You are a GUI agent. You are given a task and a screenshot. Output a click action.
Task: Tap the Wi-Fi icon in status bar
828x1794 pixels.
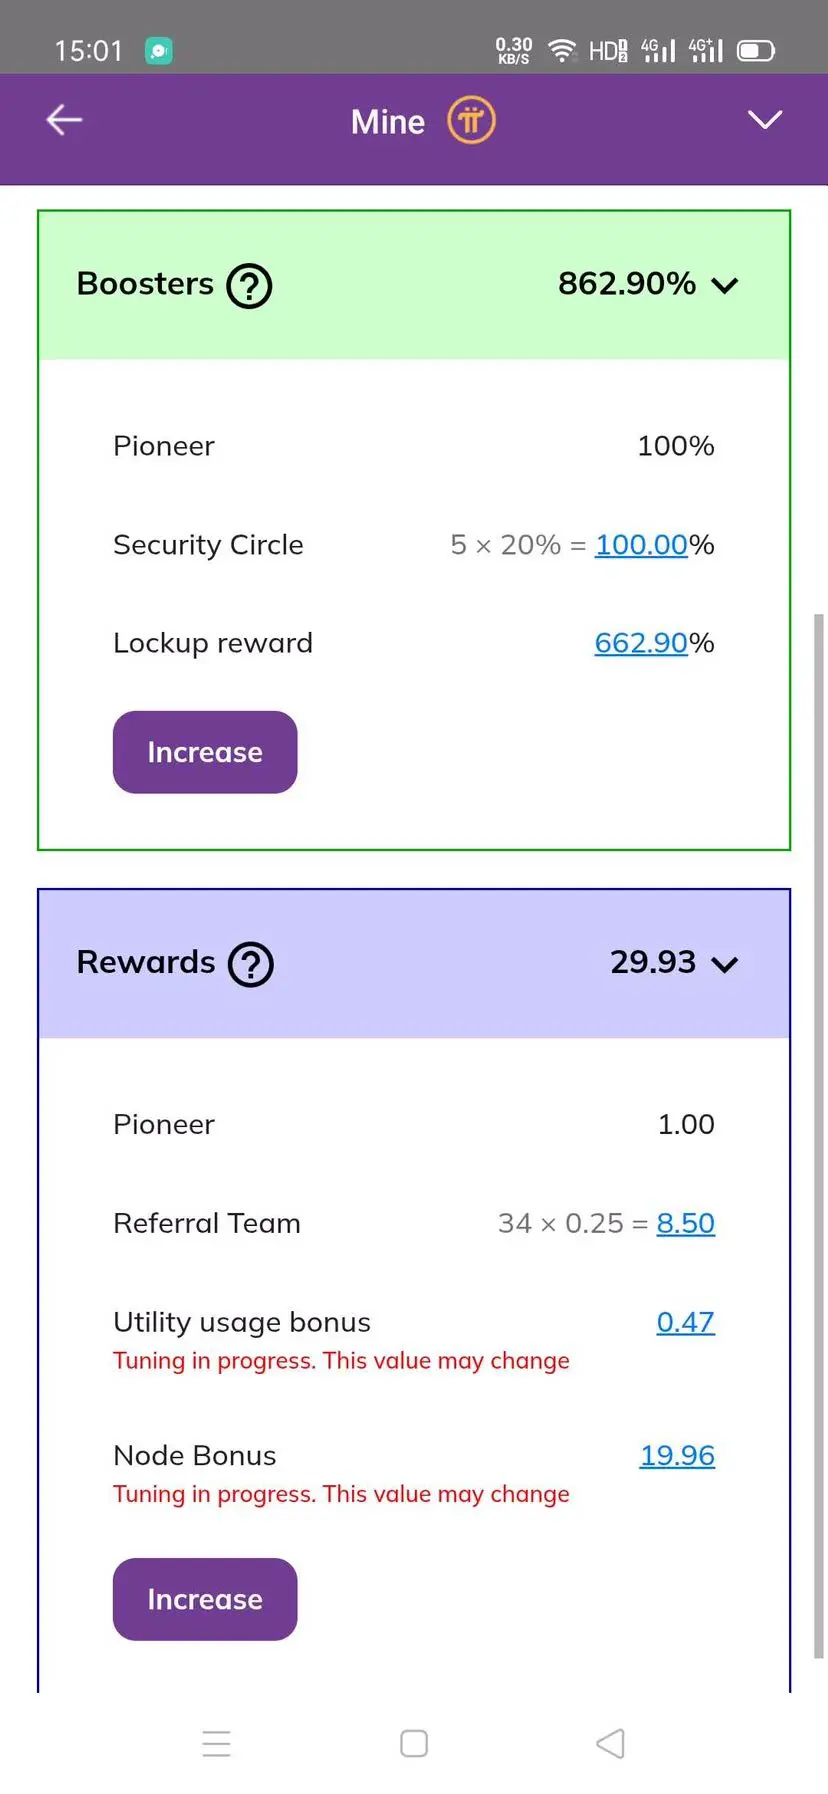(x=563, y=51)
